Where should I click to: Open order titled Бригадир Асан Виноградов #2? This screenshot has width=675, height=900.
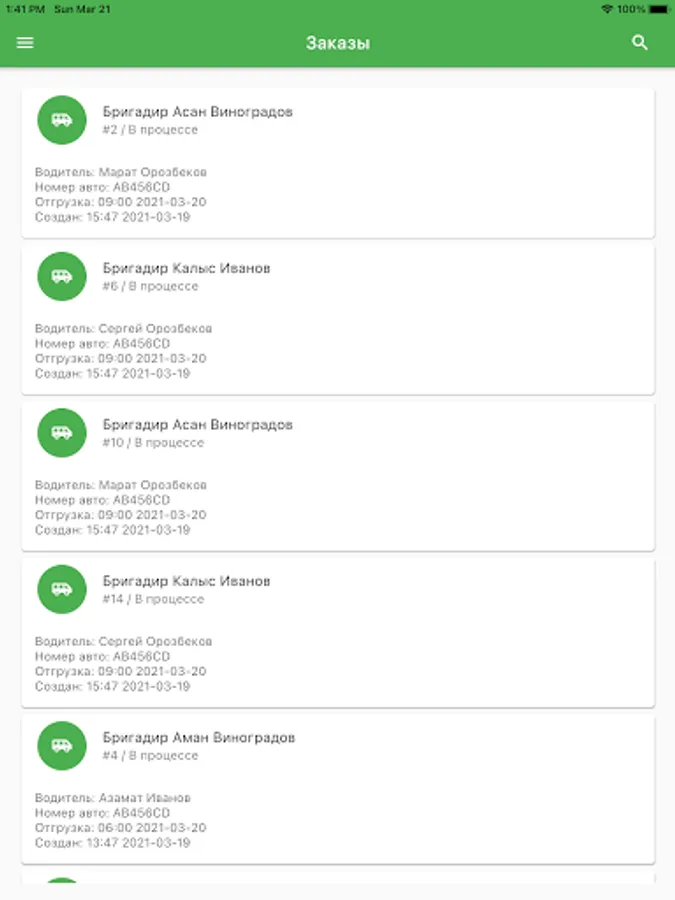point(197,112)
